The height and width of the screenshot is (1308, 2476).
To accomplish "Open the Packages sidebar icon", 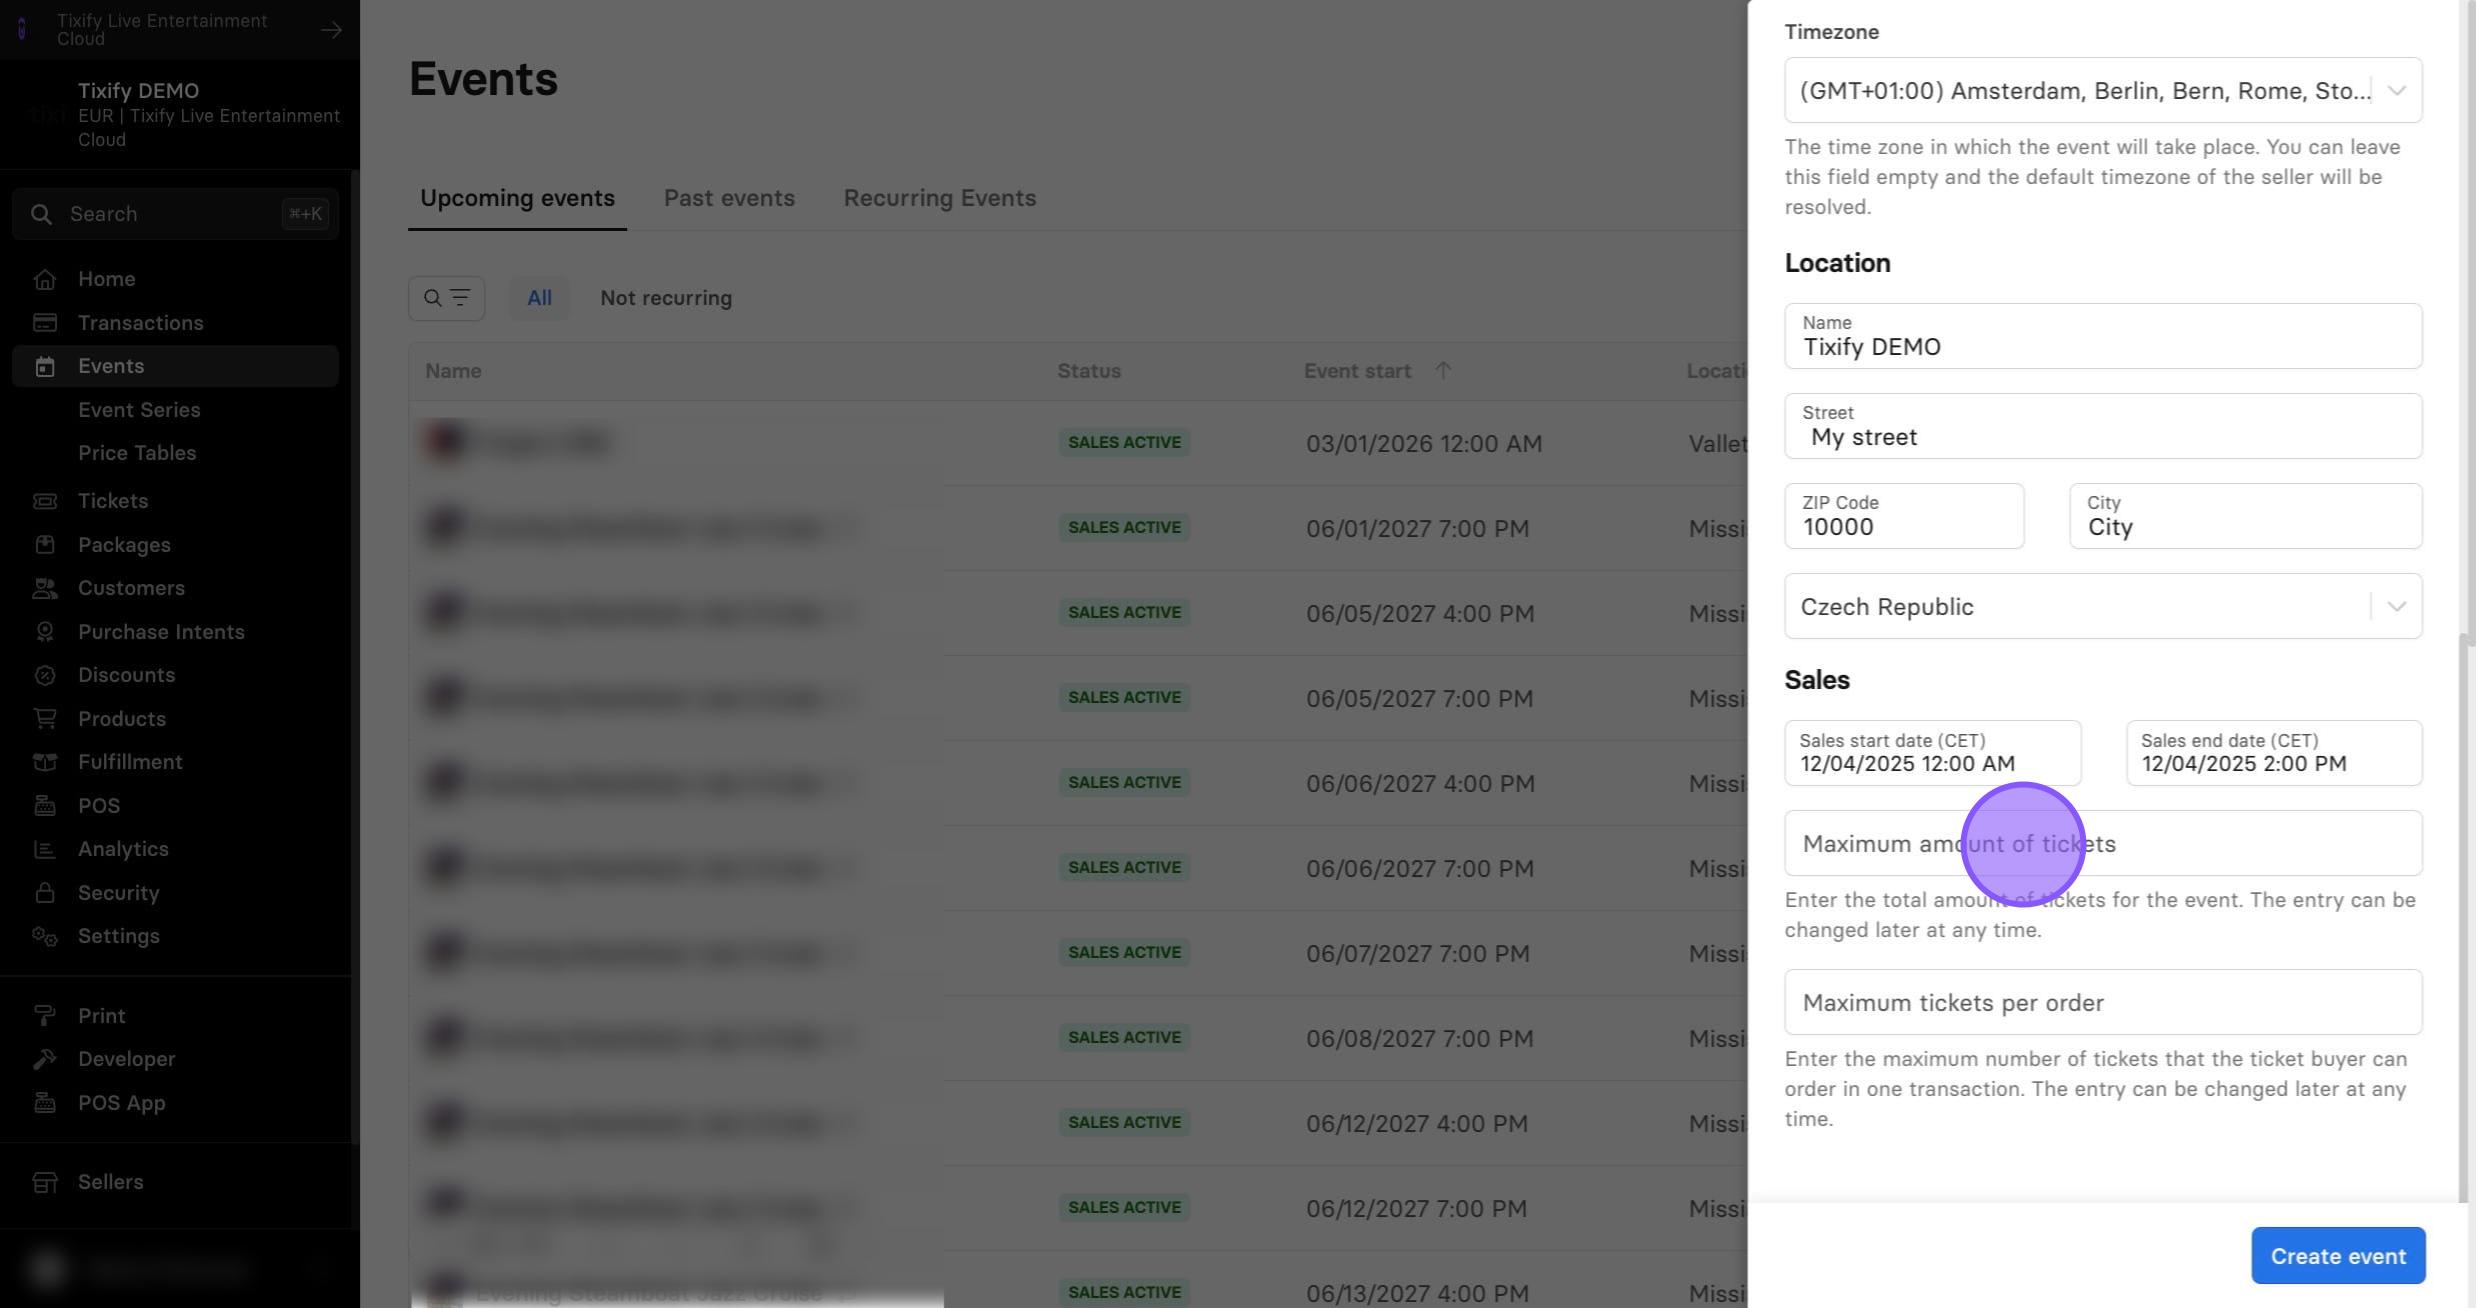I will [44, 545].
